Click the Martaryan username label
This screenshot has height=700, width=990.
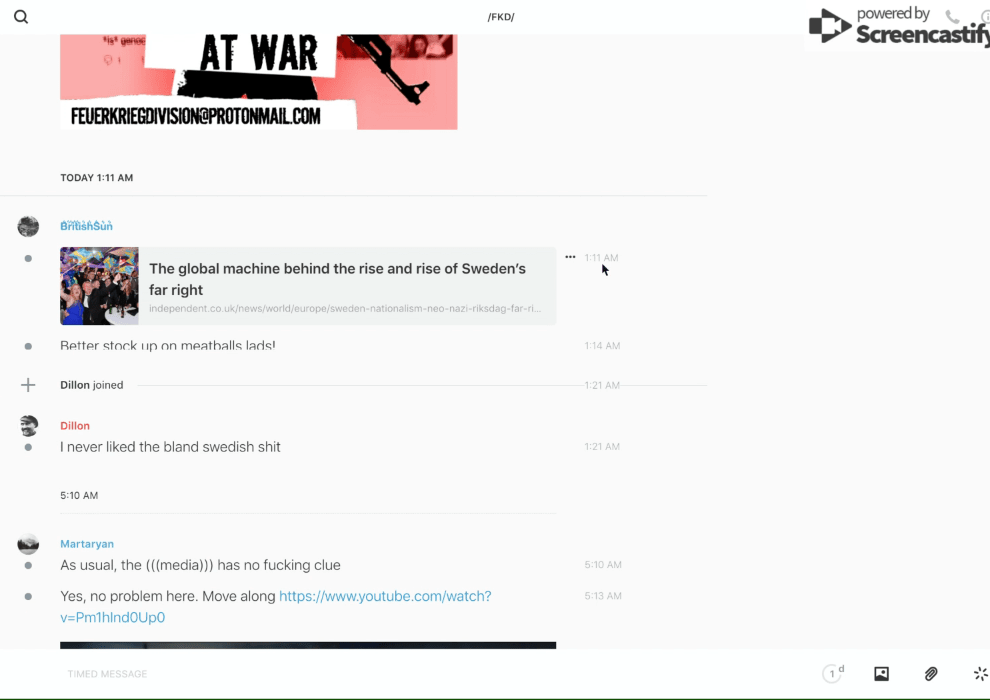coord(87,544)
